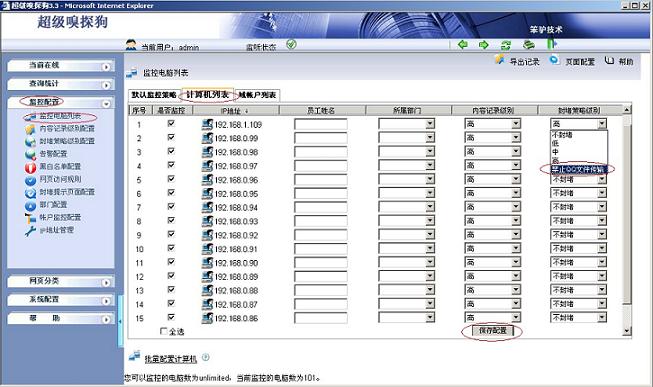Open 黑白名单配置 red icon in sidebar
This screenshot has width=653, height=387.
[x=30, y=167]
